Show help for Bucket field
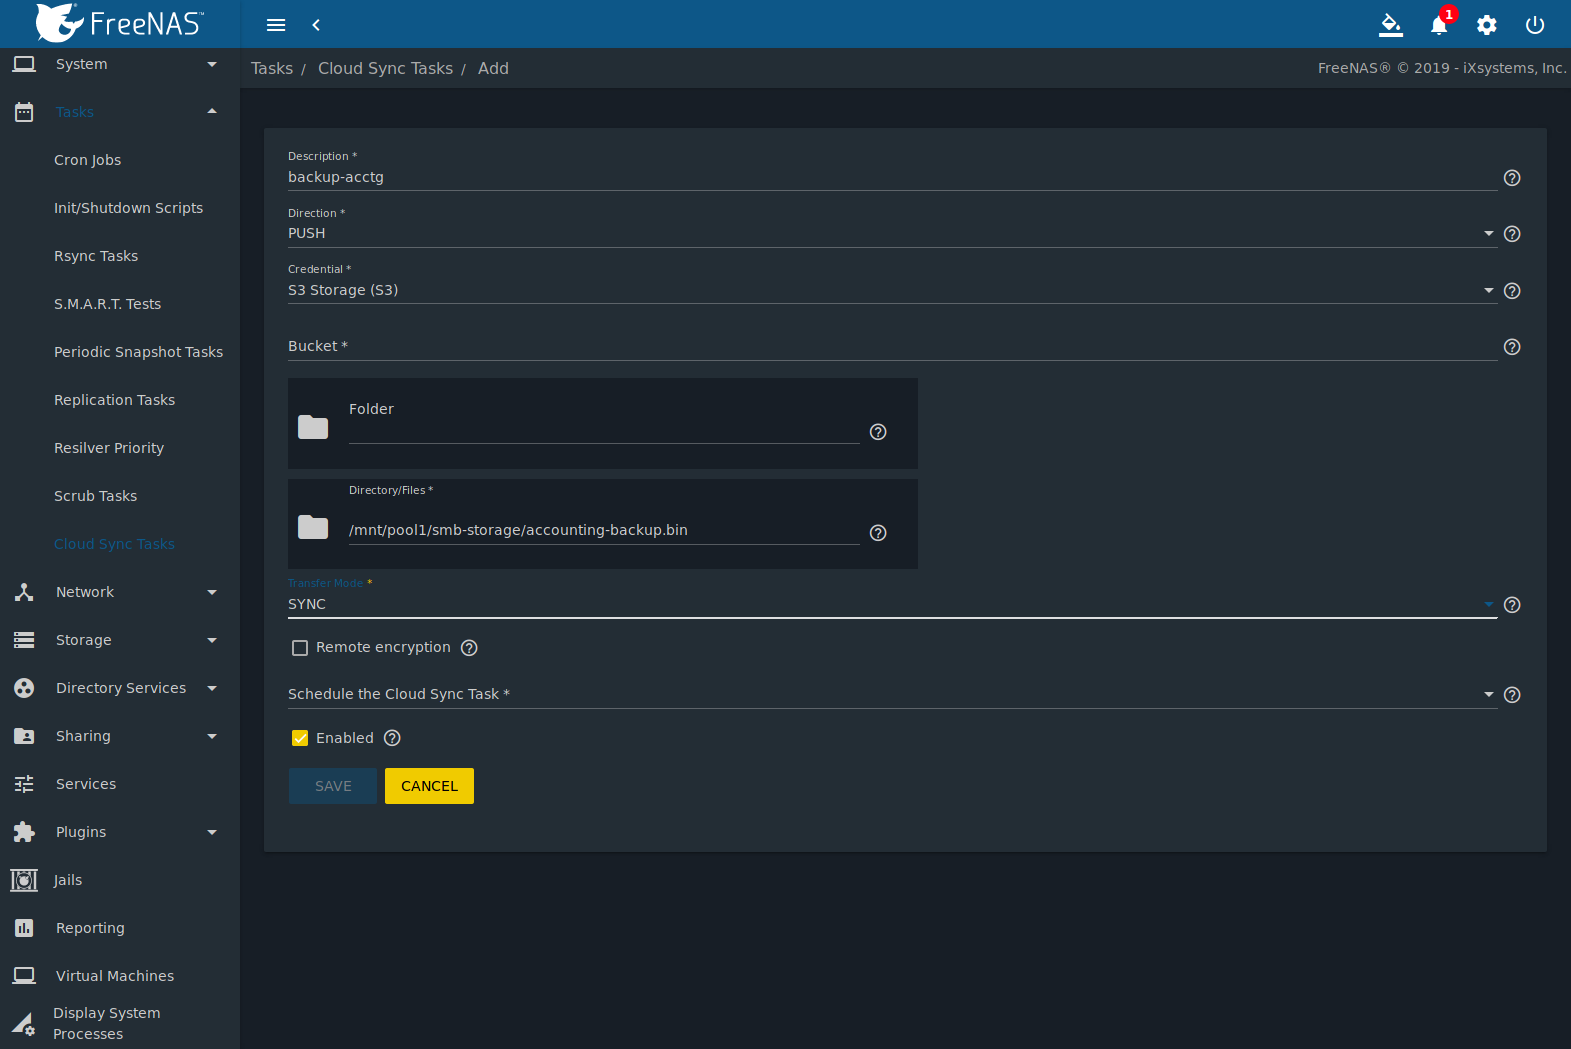Viewport: 1571px width, 1049px height. [1512, 347]
